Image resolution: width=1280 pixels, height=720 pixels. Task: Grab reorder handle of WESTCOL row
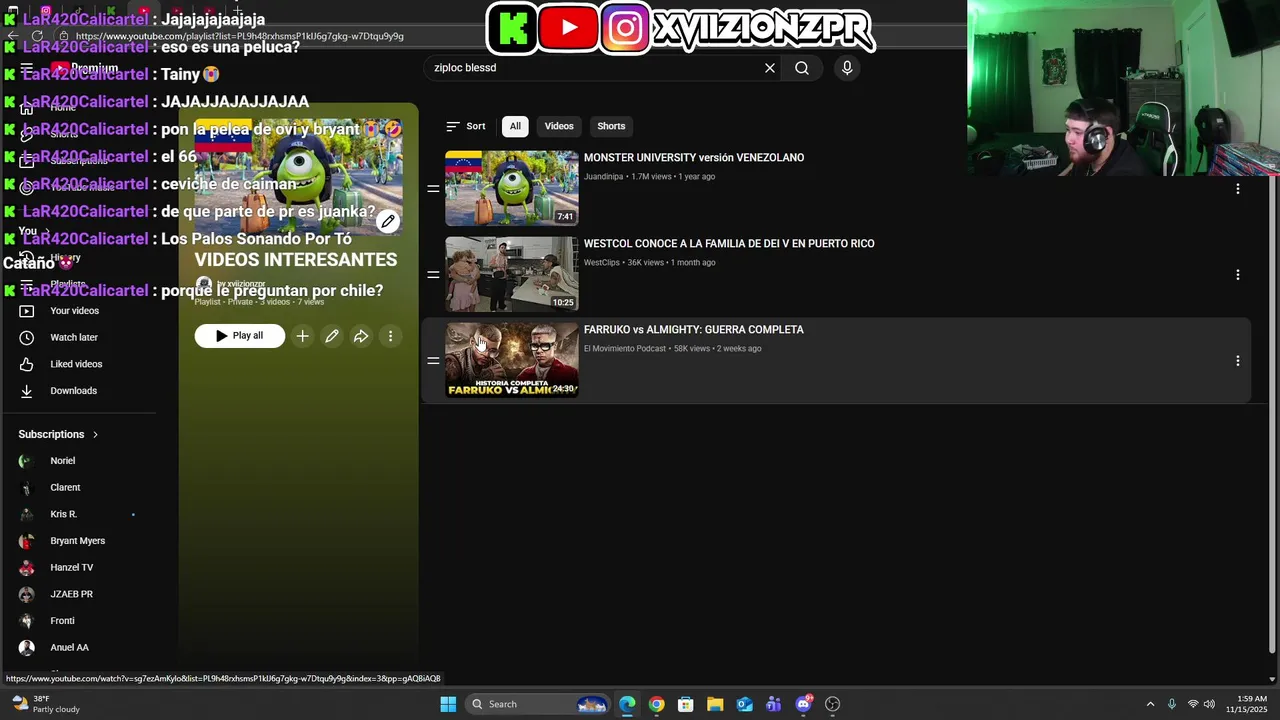[x=433, y=274]
